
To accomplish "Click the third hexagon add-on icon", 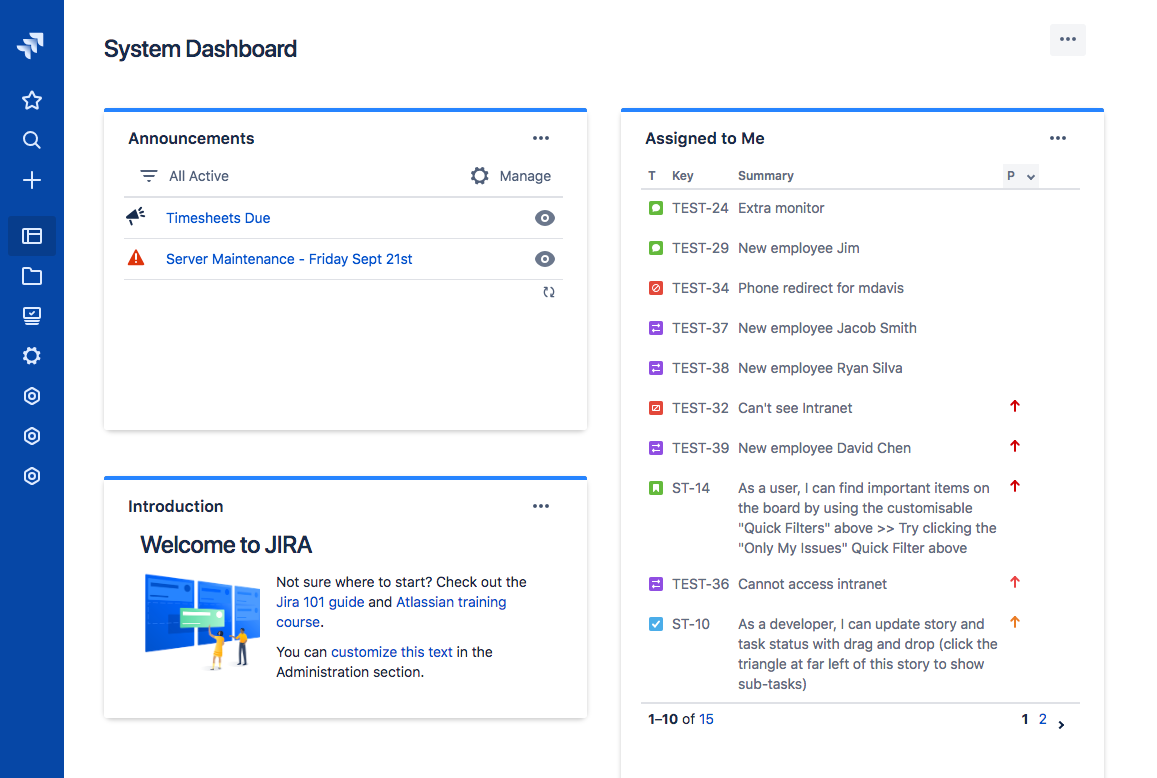I will coord(32,476).
